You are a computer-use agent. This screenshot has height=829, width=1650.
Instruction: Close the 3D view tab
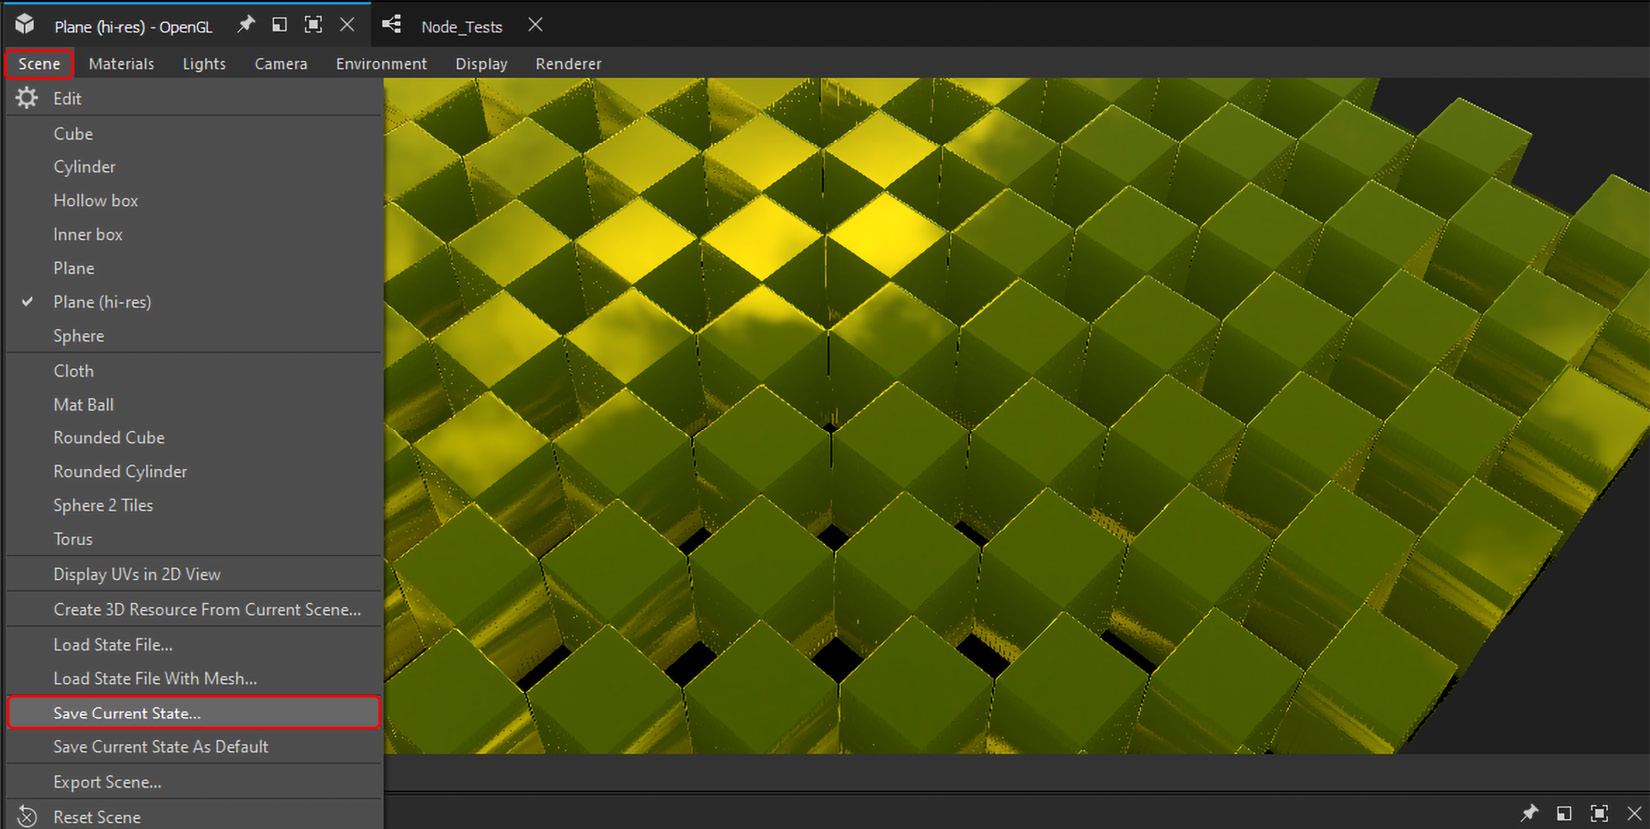pos(347,24)
